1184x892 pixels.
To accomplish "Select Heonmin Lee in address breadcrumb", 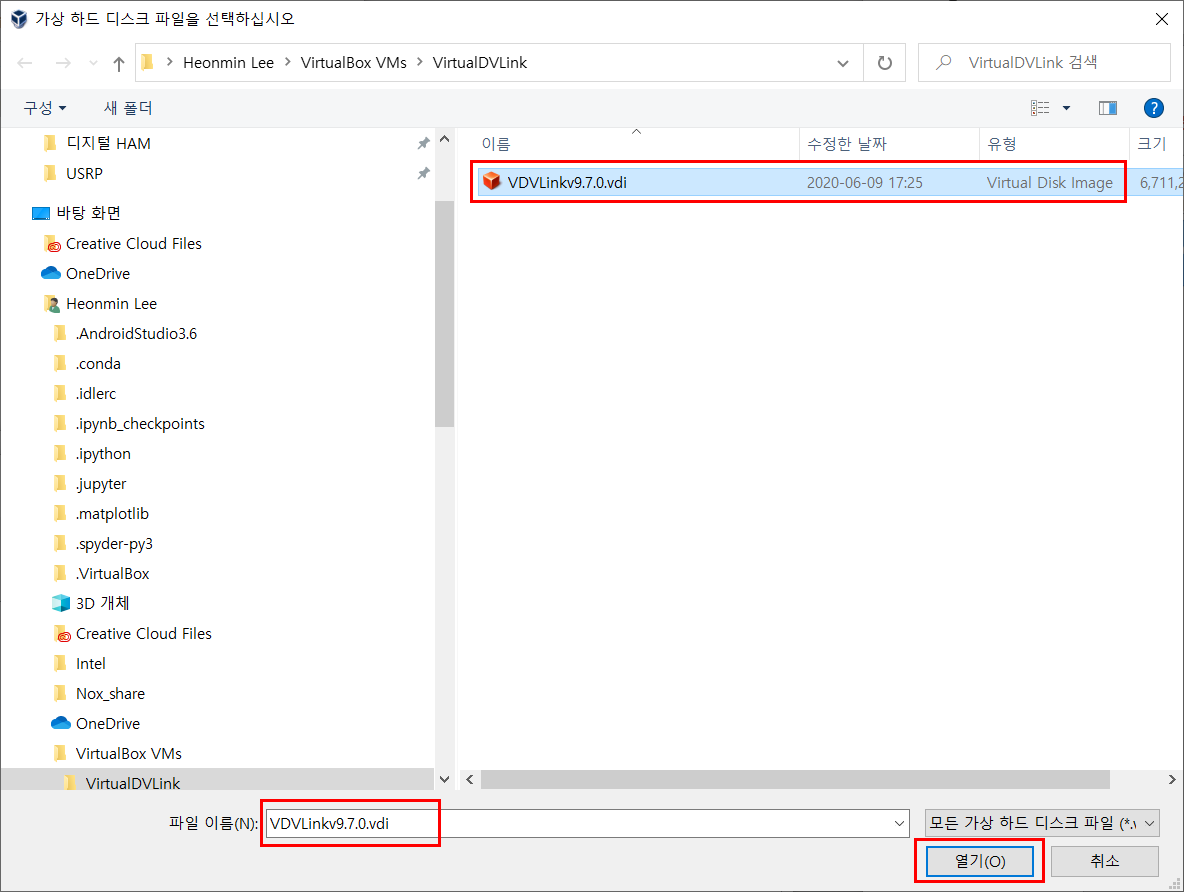I will point(228,63).
